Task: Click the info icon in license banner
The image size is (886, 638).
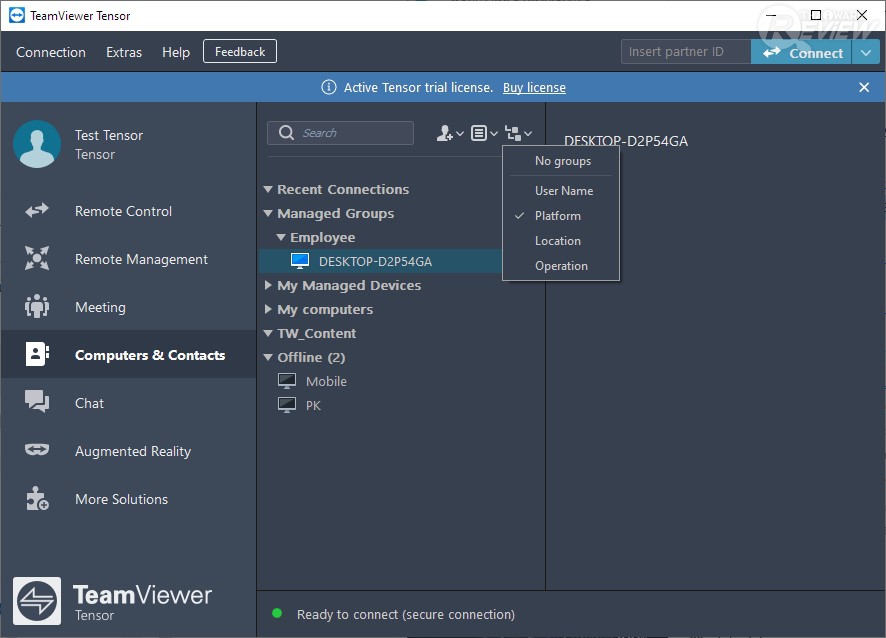Action: click(x=328, y=87)
